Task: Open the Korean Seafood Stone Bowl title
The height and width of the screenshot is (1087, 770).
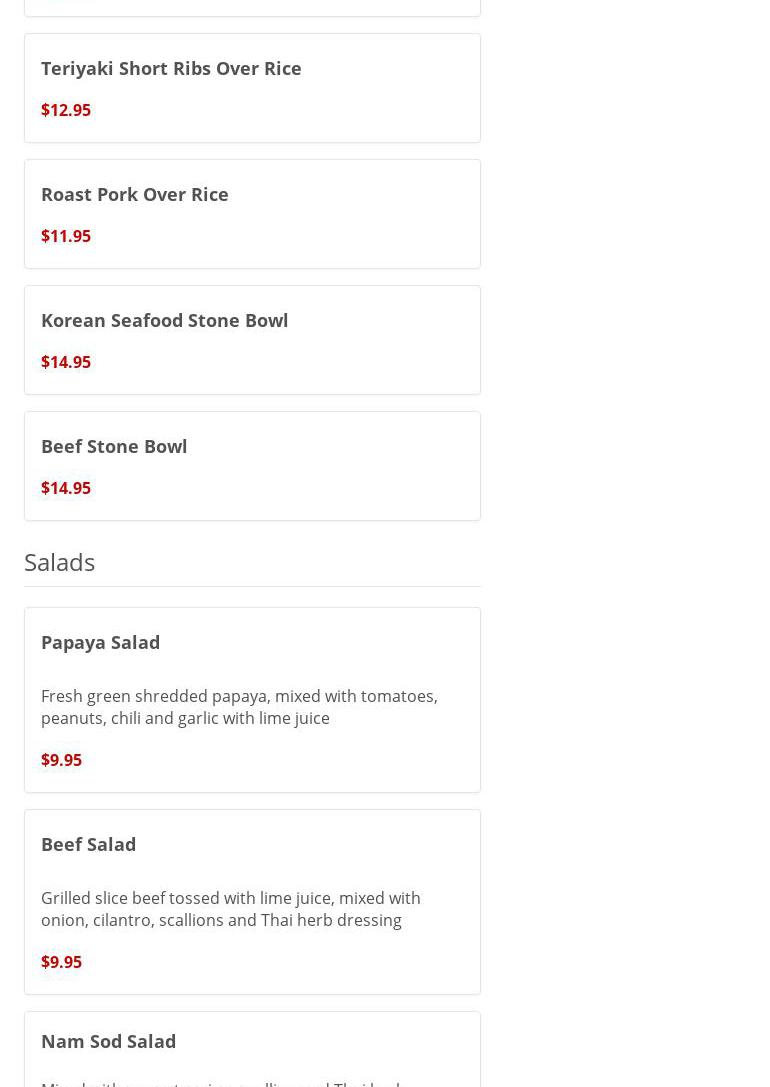Action: point(165,320)
